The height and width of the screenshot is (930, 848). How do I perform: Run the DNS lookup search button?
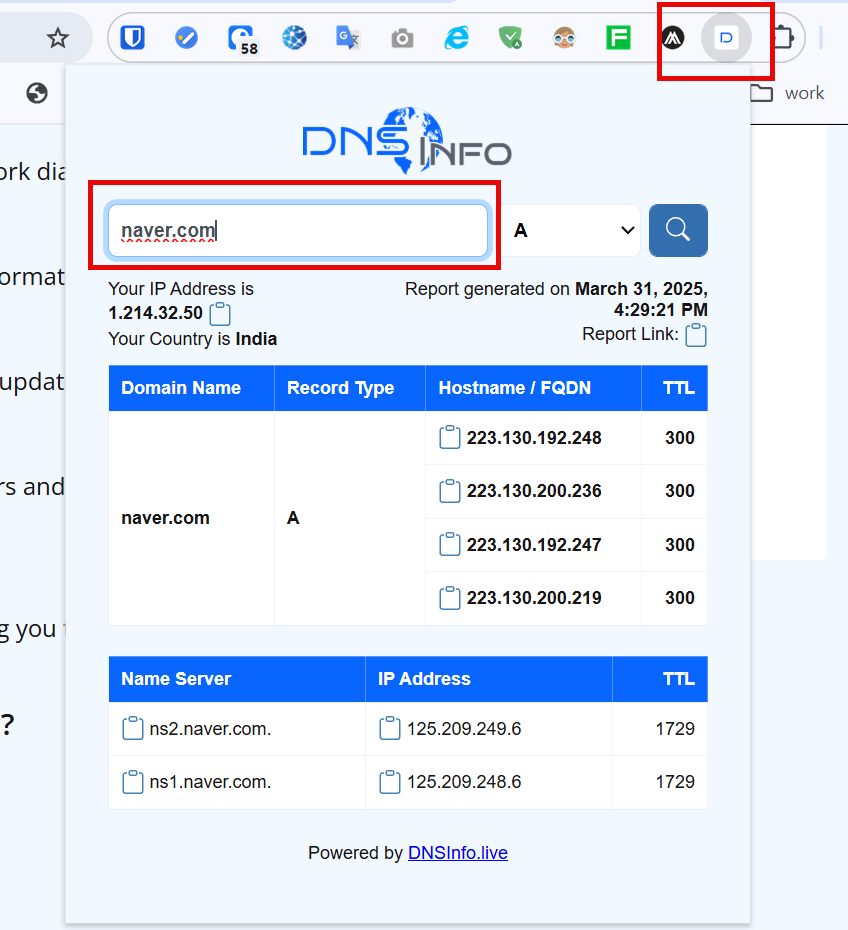click(x=678, y=230)
